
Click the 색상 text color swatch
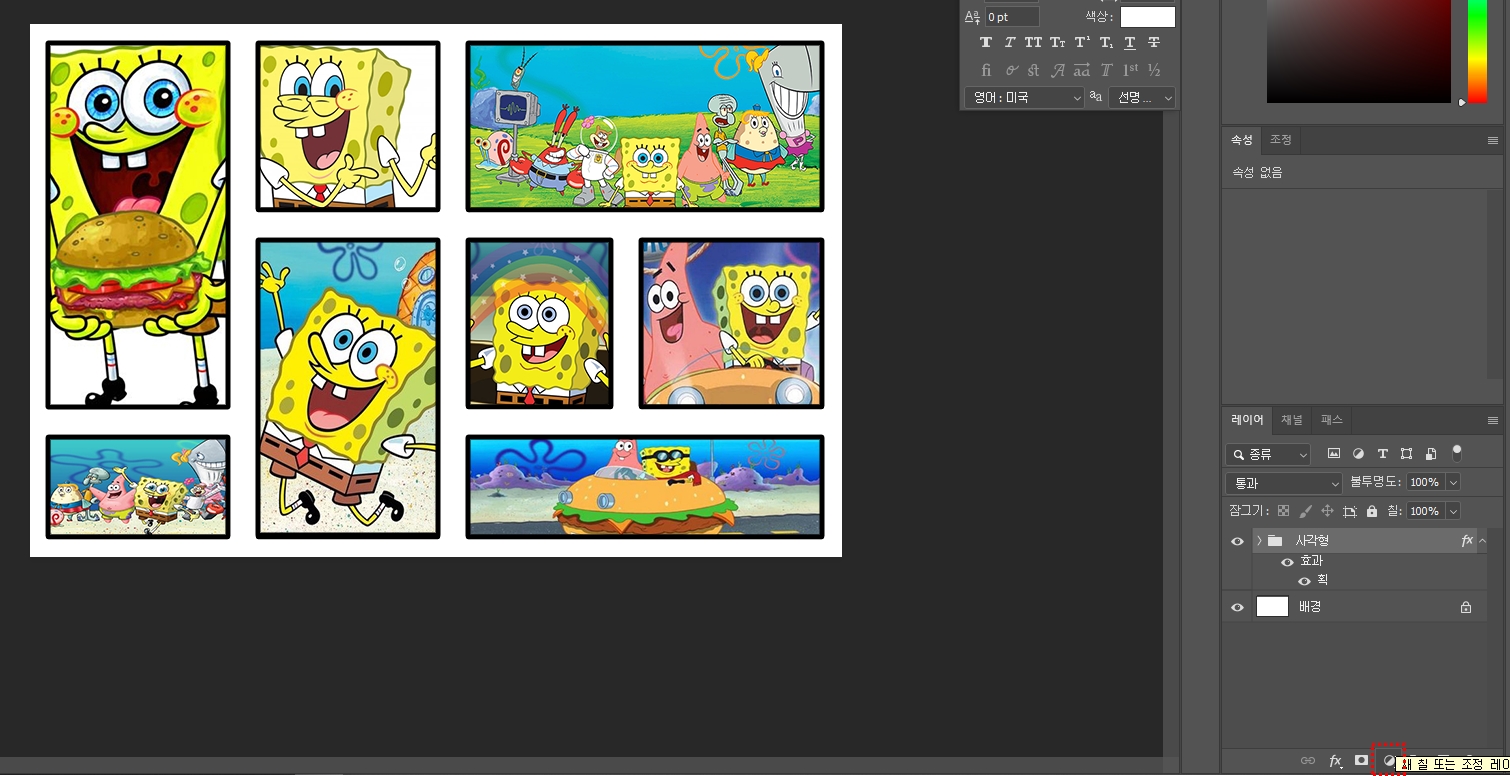coord(1147,16)
